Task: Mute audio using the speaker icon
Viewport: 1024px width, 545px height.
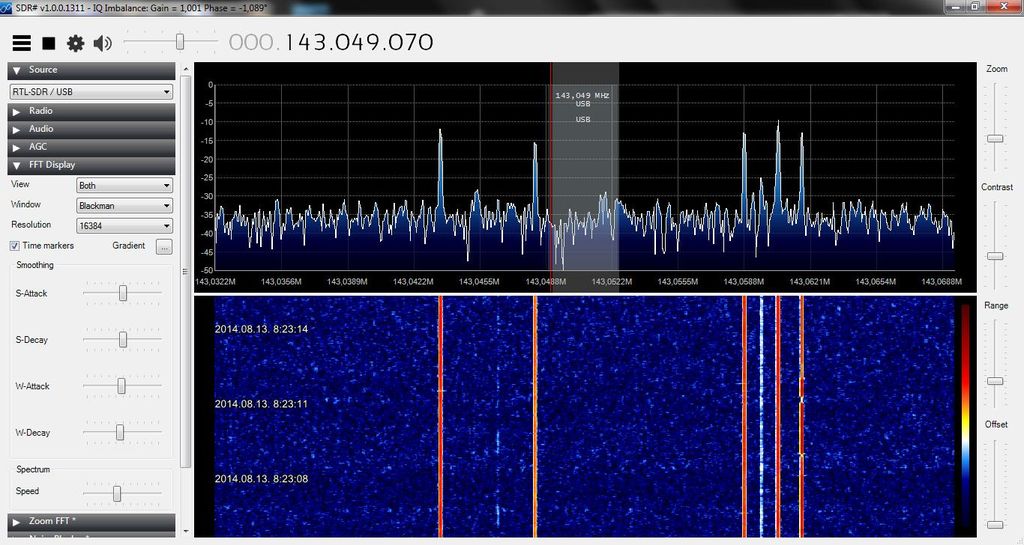Action: point(102,43)
